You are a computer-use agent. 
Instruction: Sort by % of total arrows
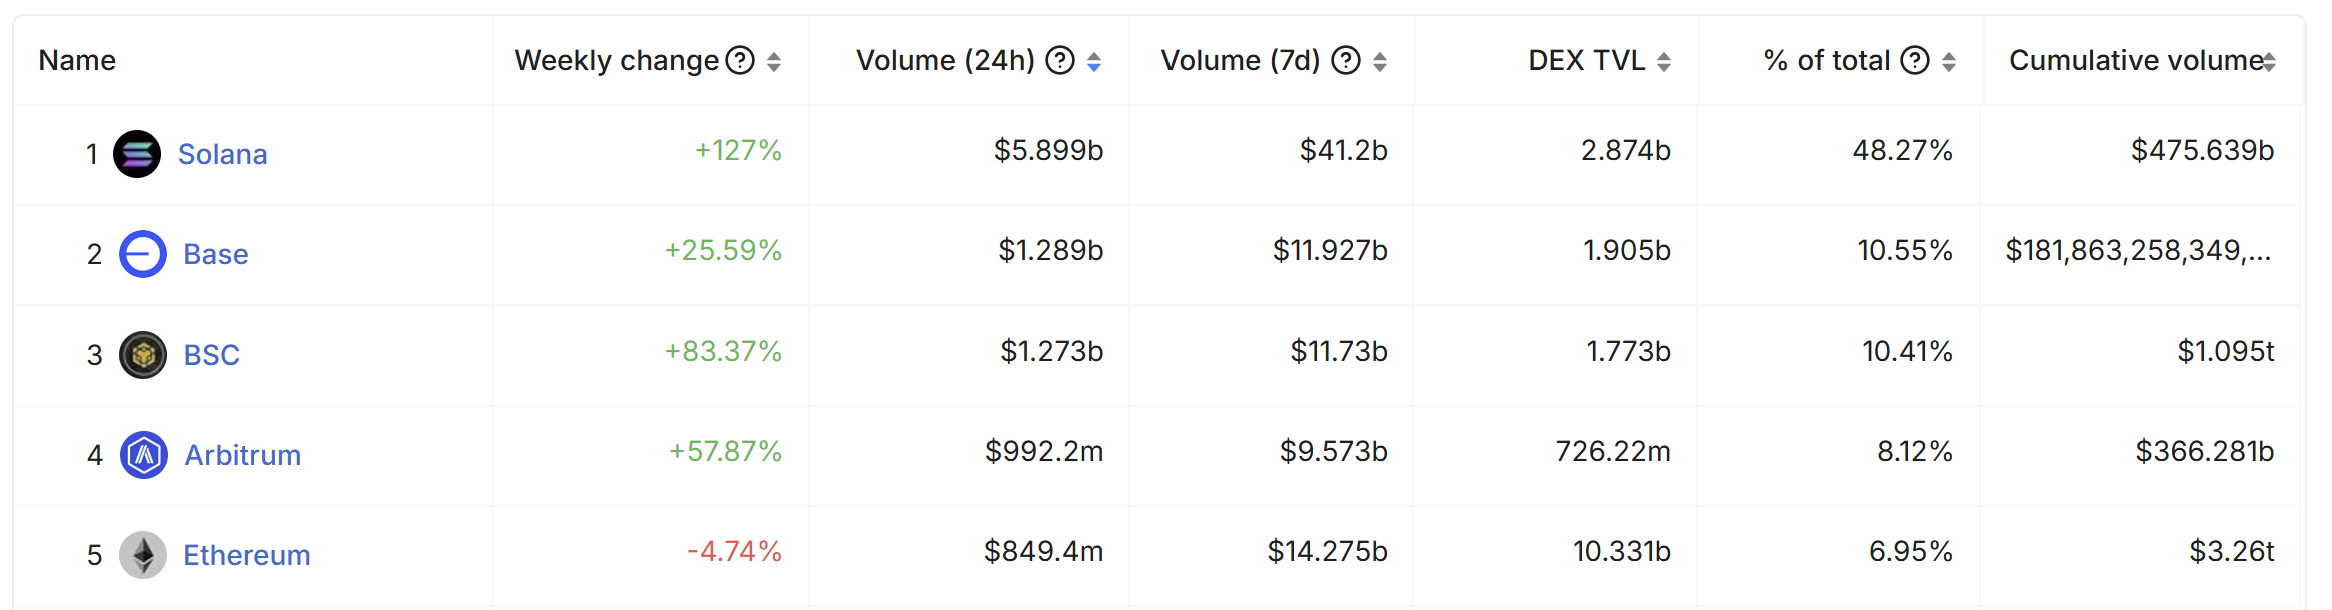(x=1949, y=62)
